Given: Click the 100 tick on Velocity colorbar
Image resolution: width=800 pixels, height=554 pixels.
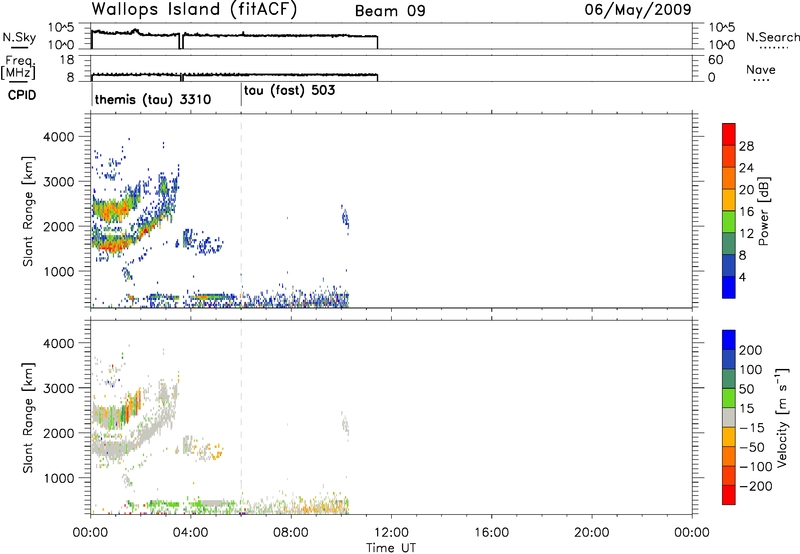Looking at the screenshot, I should click(751, 369).
